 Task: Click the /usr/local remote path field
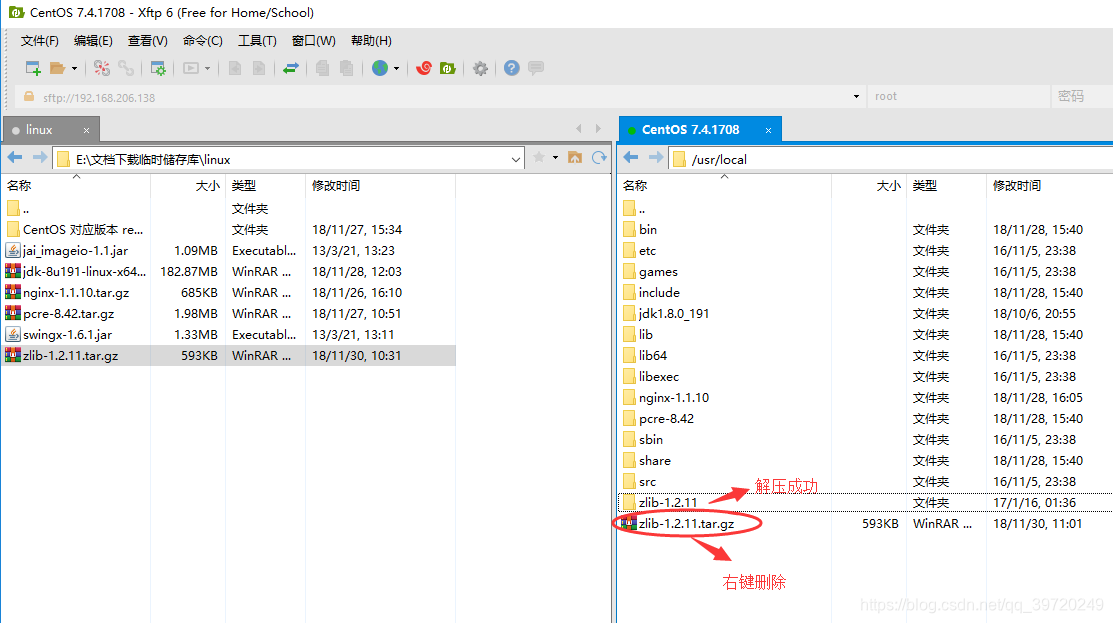click(892, 160)
